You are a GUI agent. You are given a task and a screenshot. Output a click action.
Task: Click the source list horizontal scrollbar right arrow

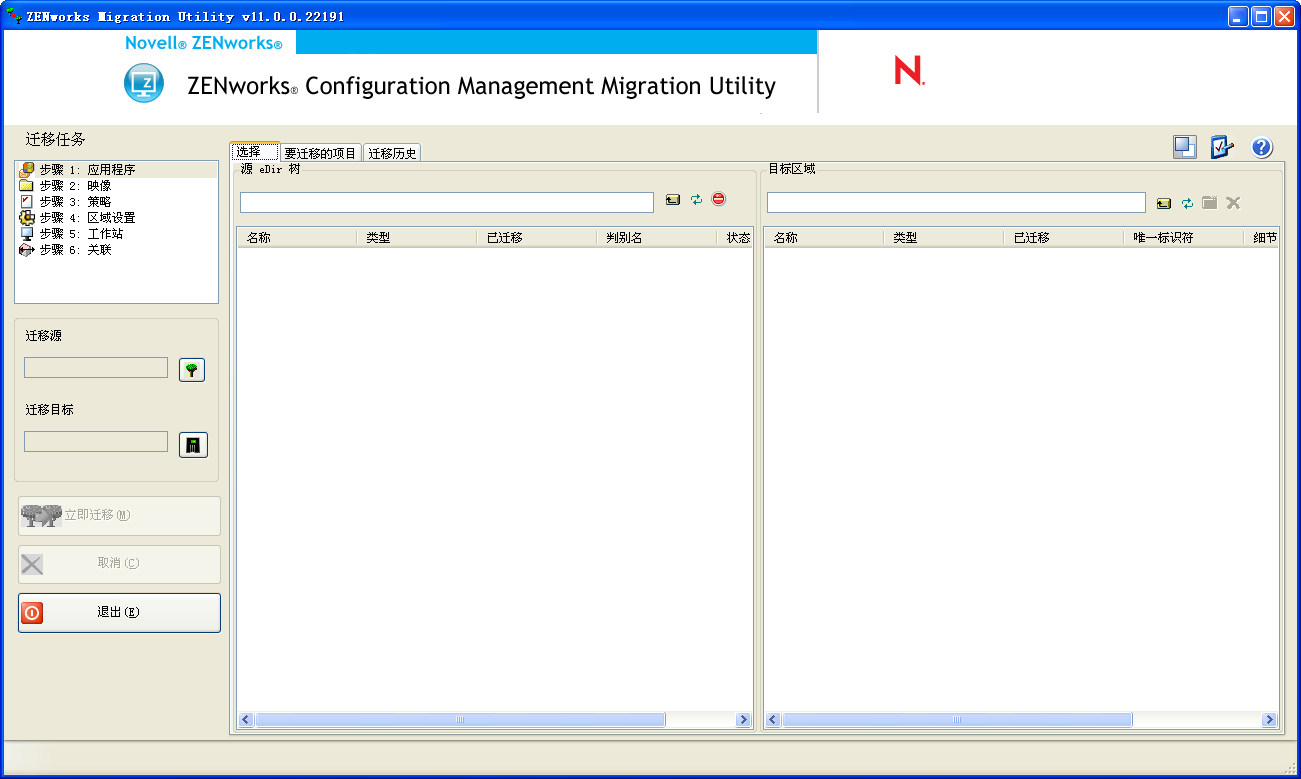coord(743,720)
